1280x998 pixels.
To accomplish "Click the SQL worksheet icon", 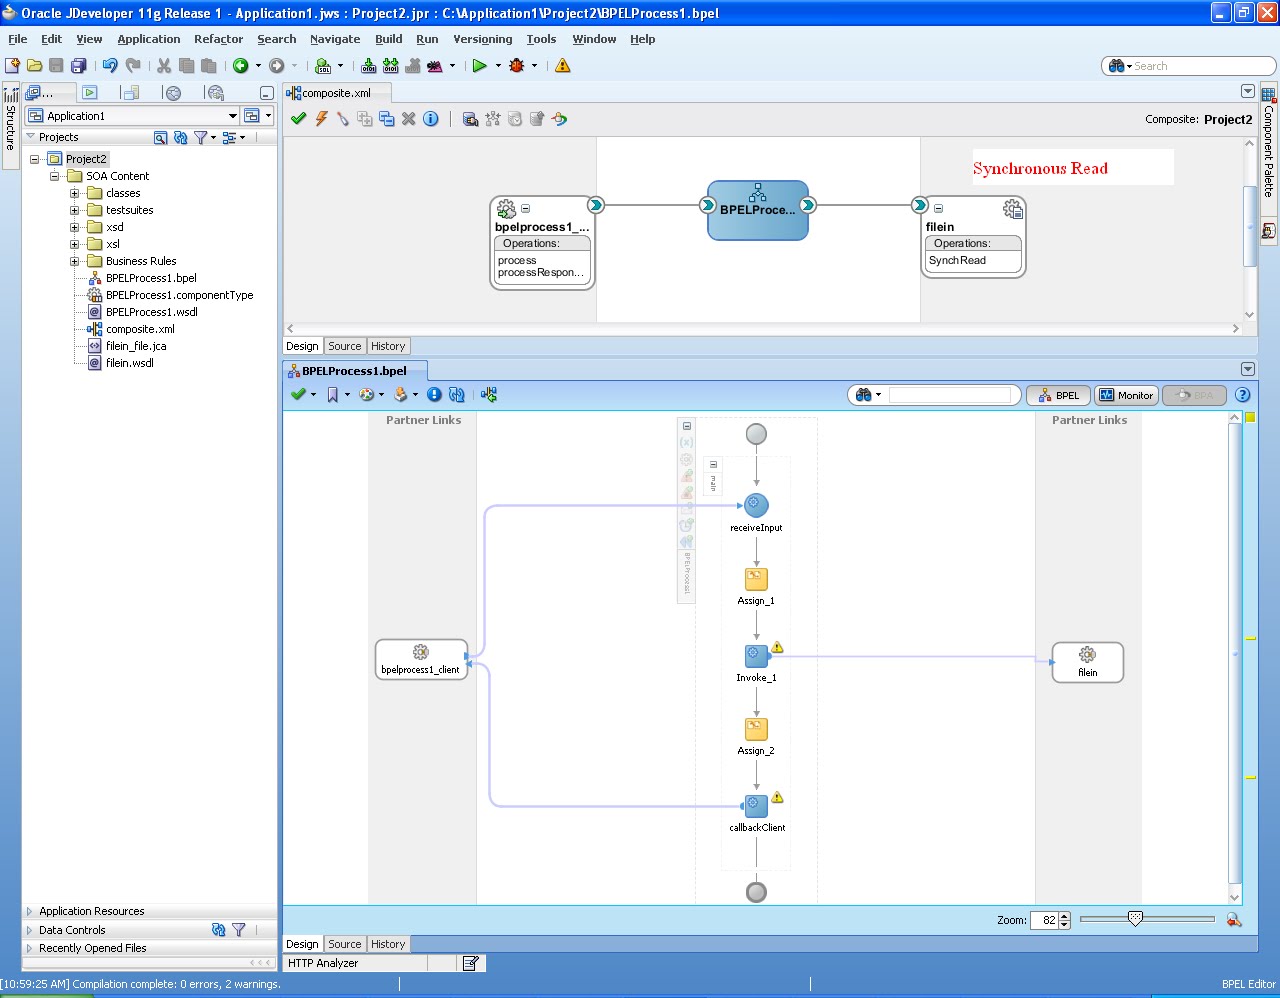I will [x=323, y=65].
